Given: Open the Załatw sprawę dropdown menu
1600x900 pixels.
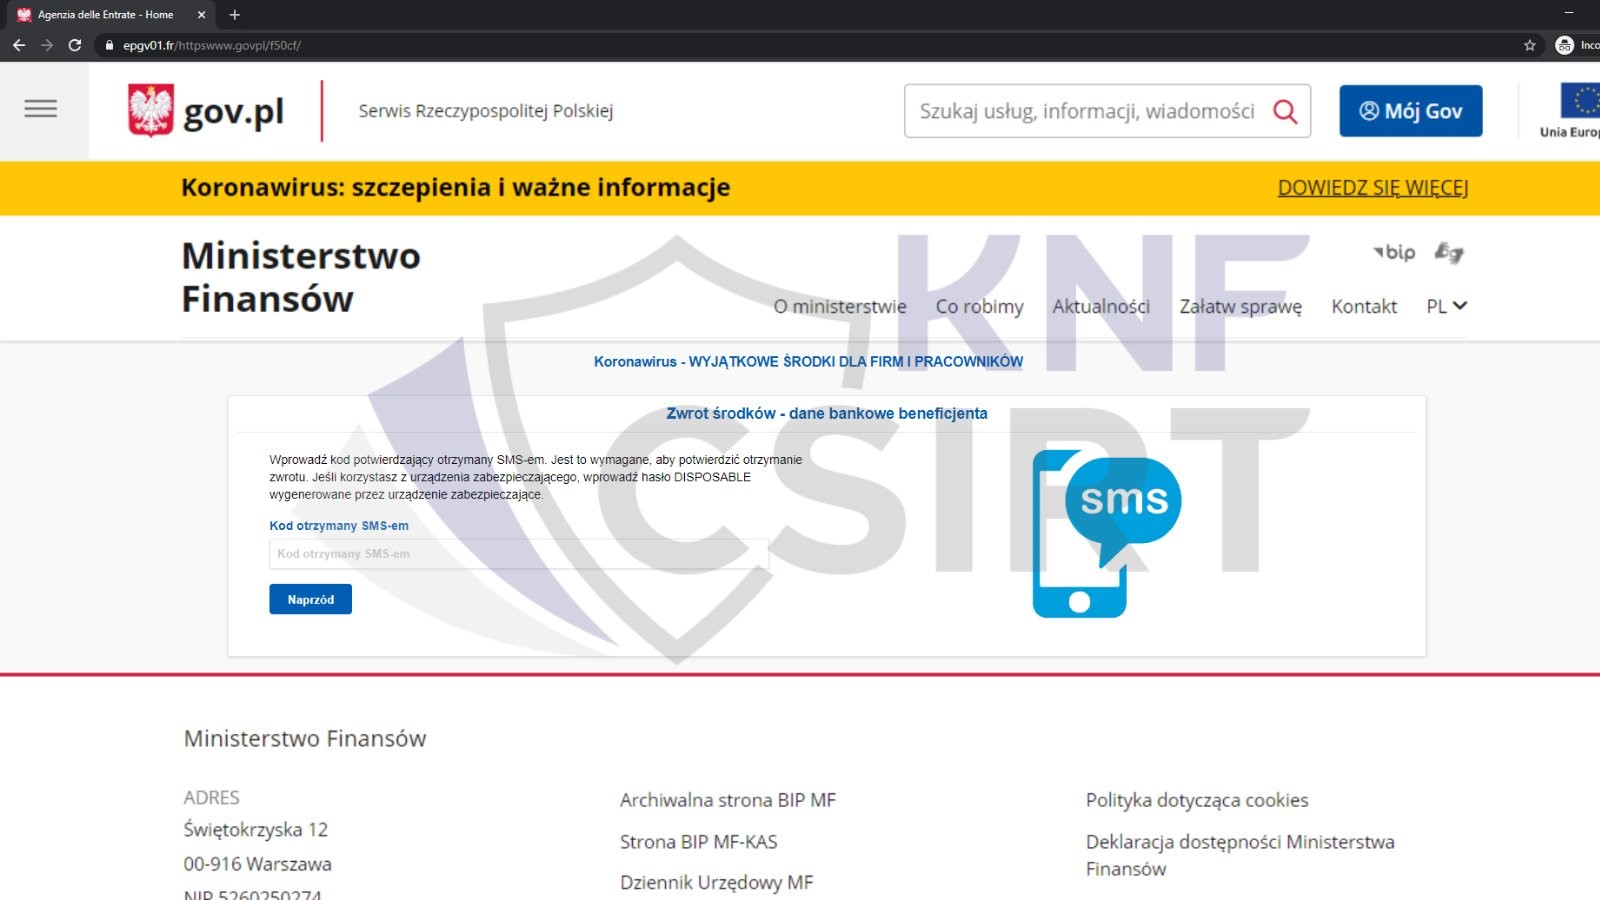Looking at the screenshot, I should 1242,306.
